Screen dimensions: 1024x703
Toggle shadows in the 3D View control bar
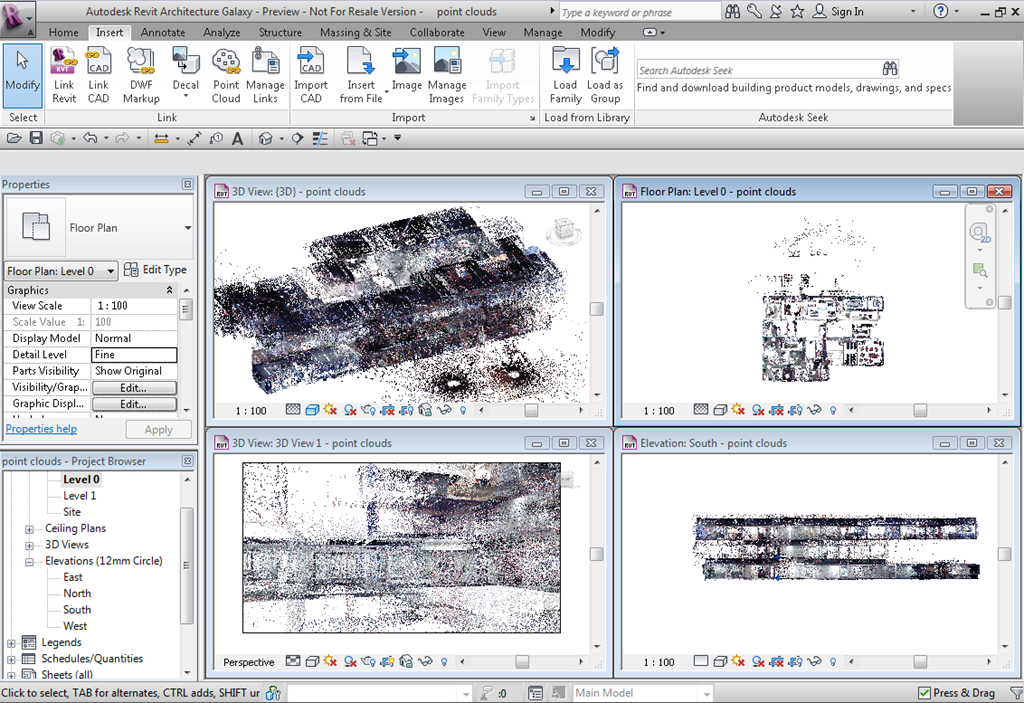[x=350, y=410]
